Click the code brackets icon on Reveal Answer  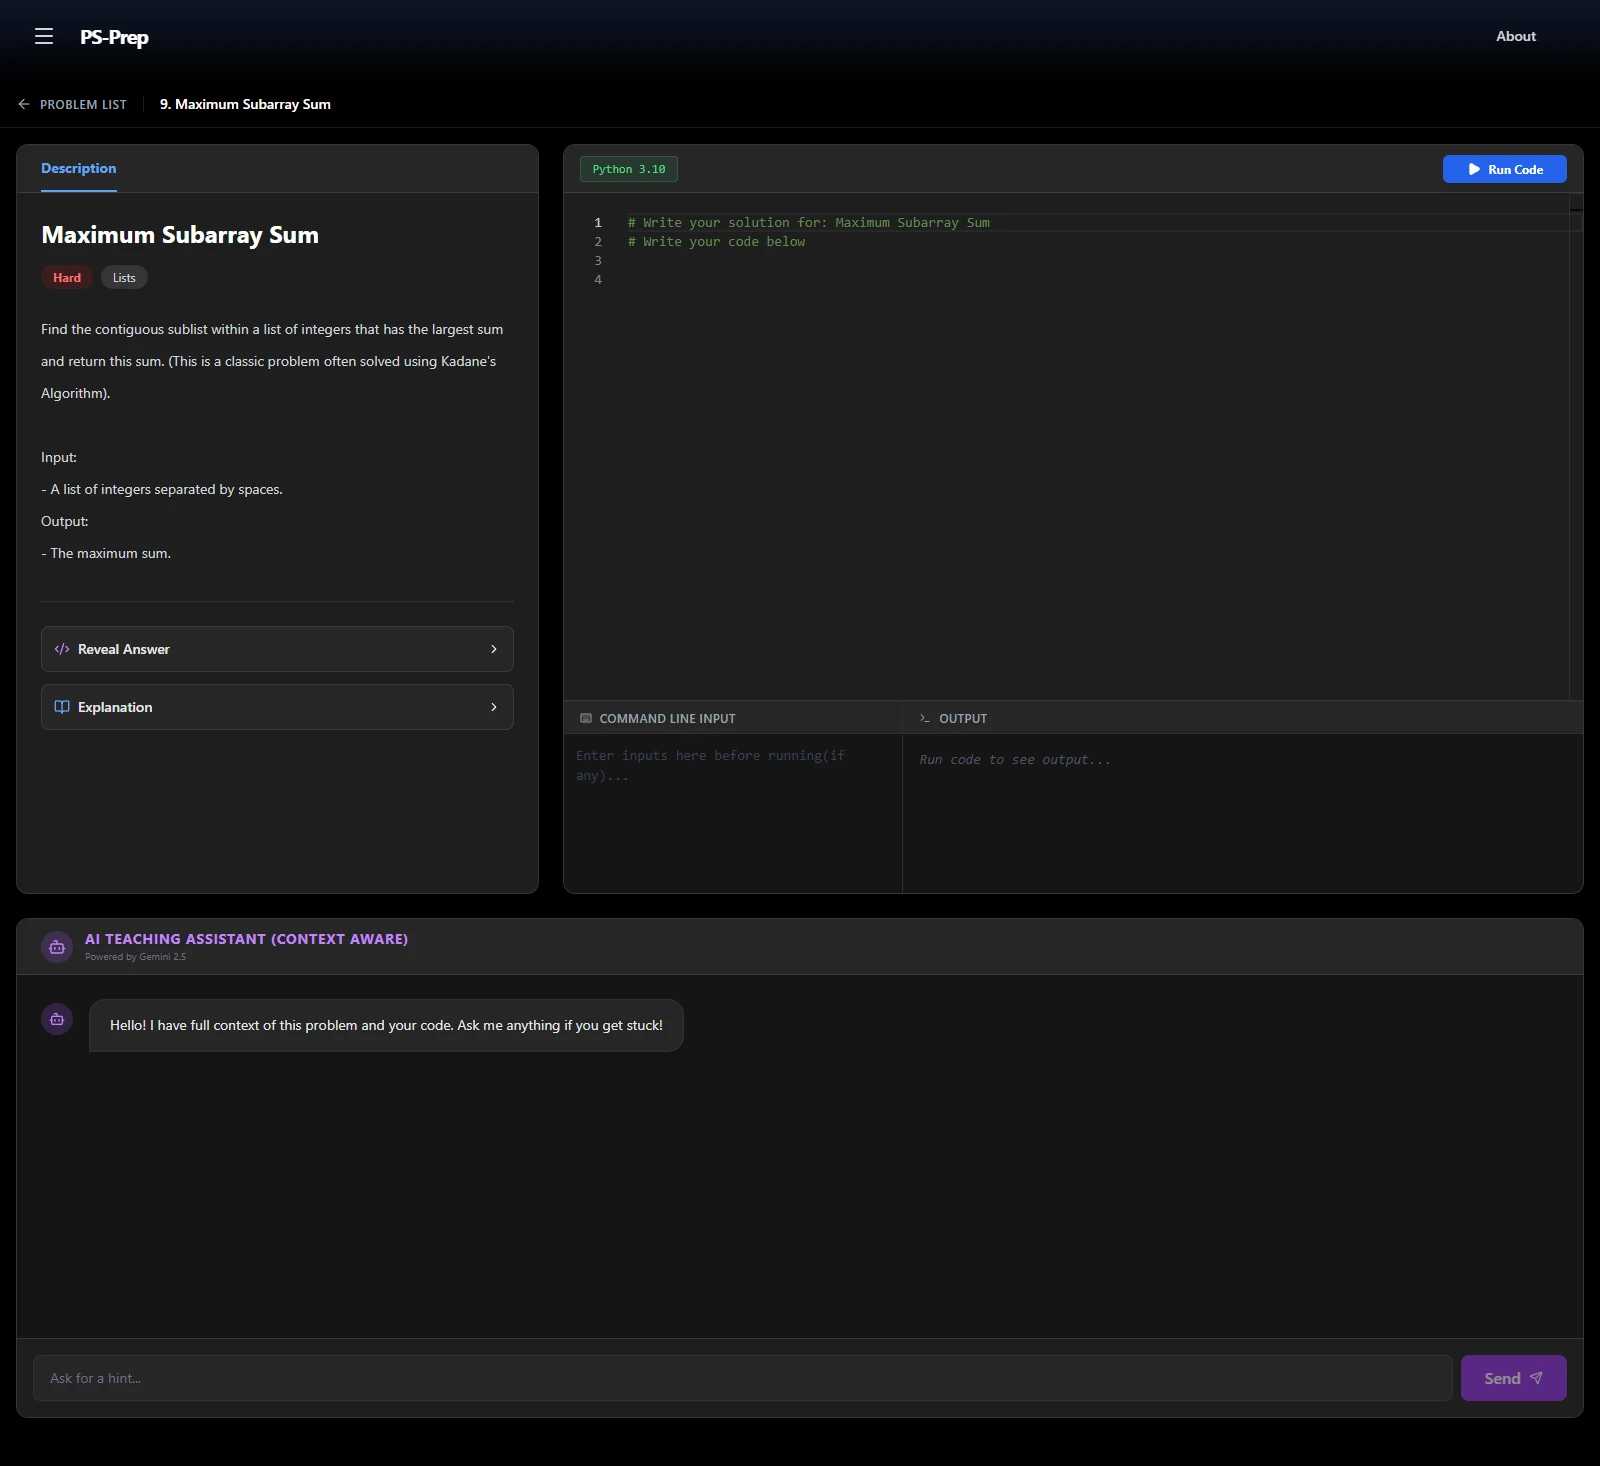tap(62, 649)
